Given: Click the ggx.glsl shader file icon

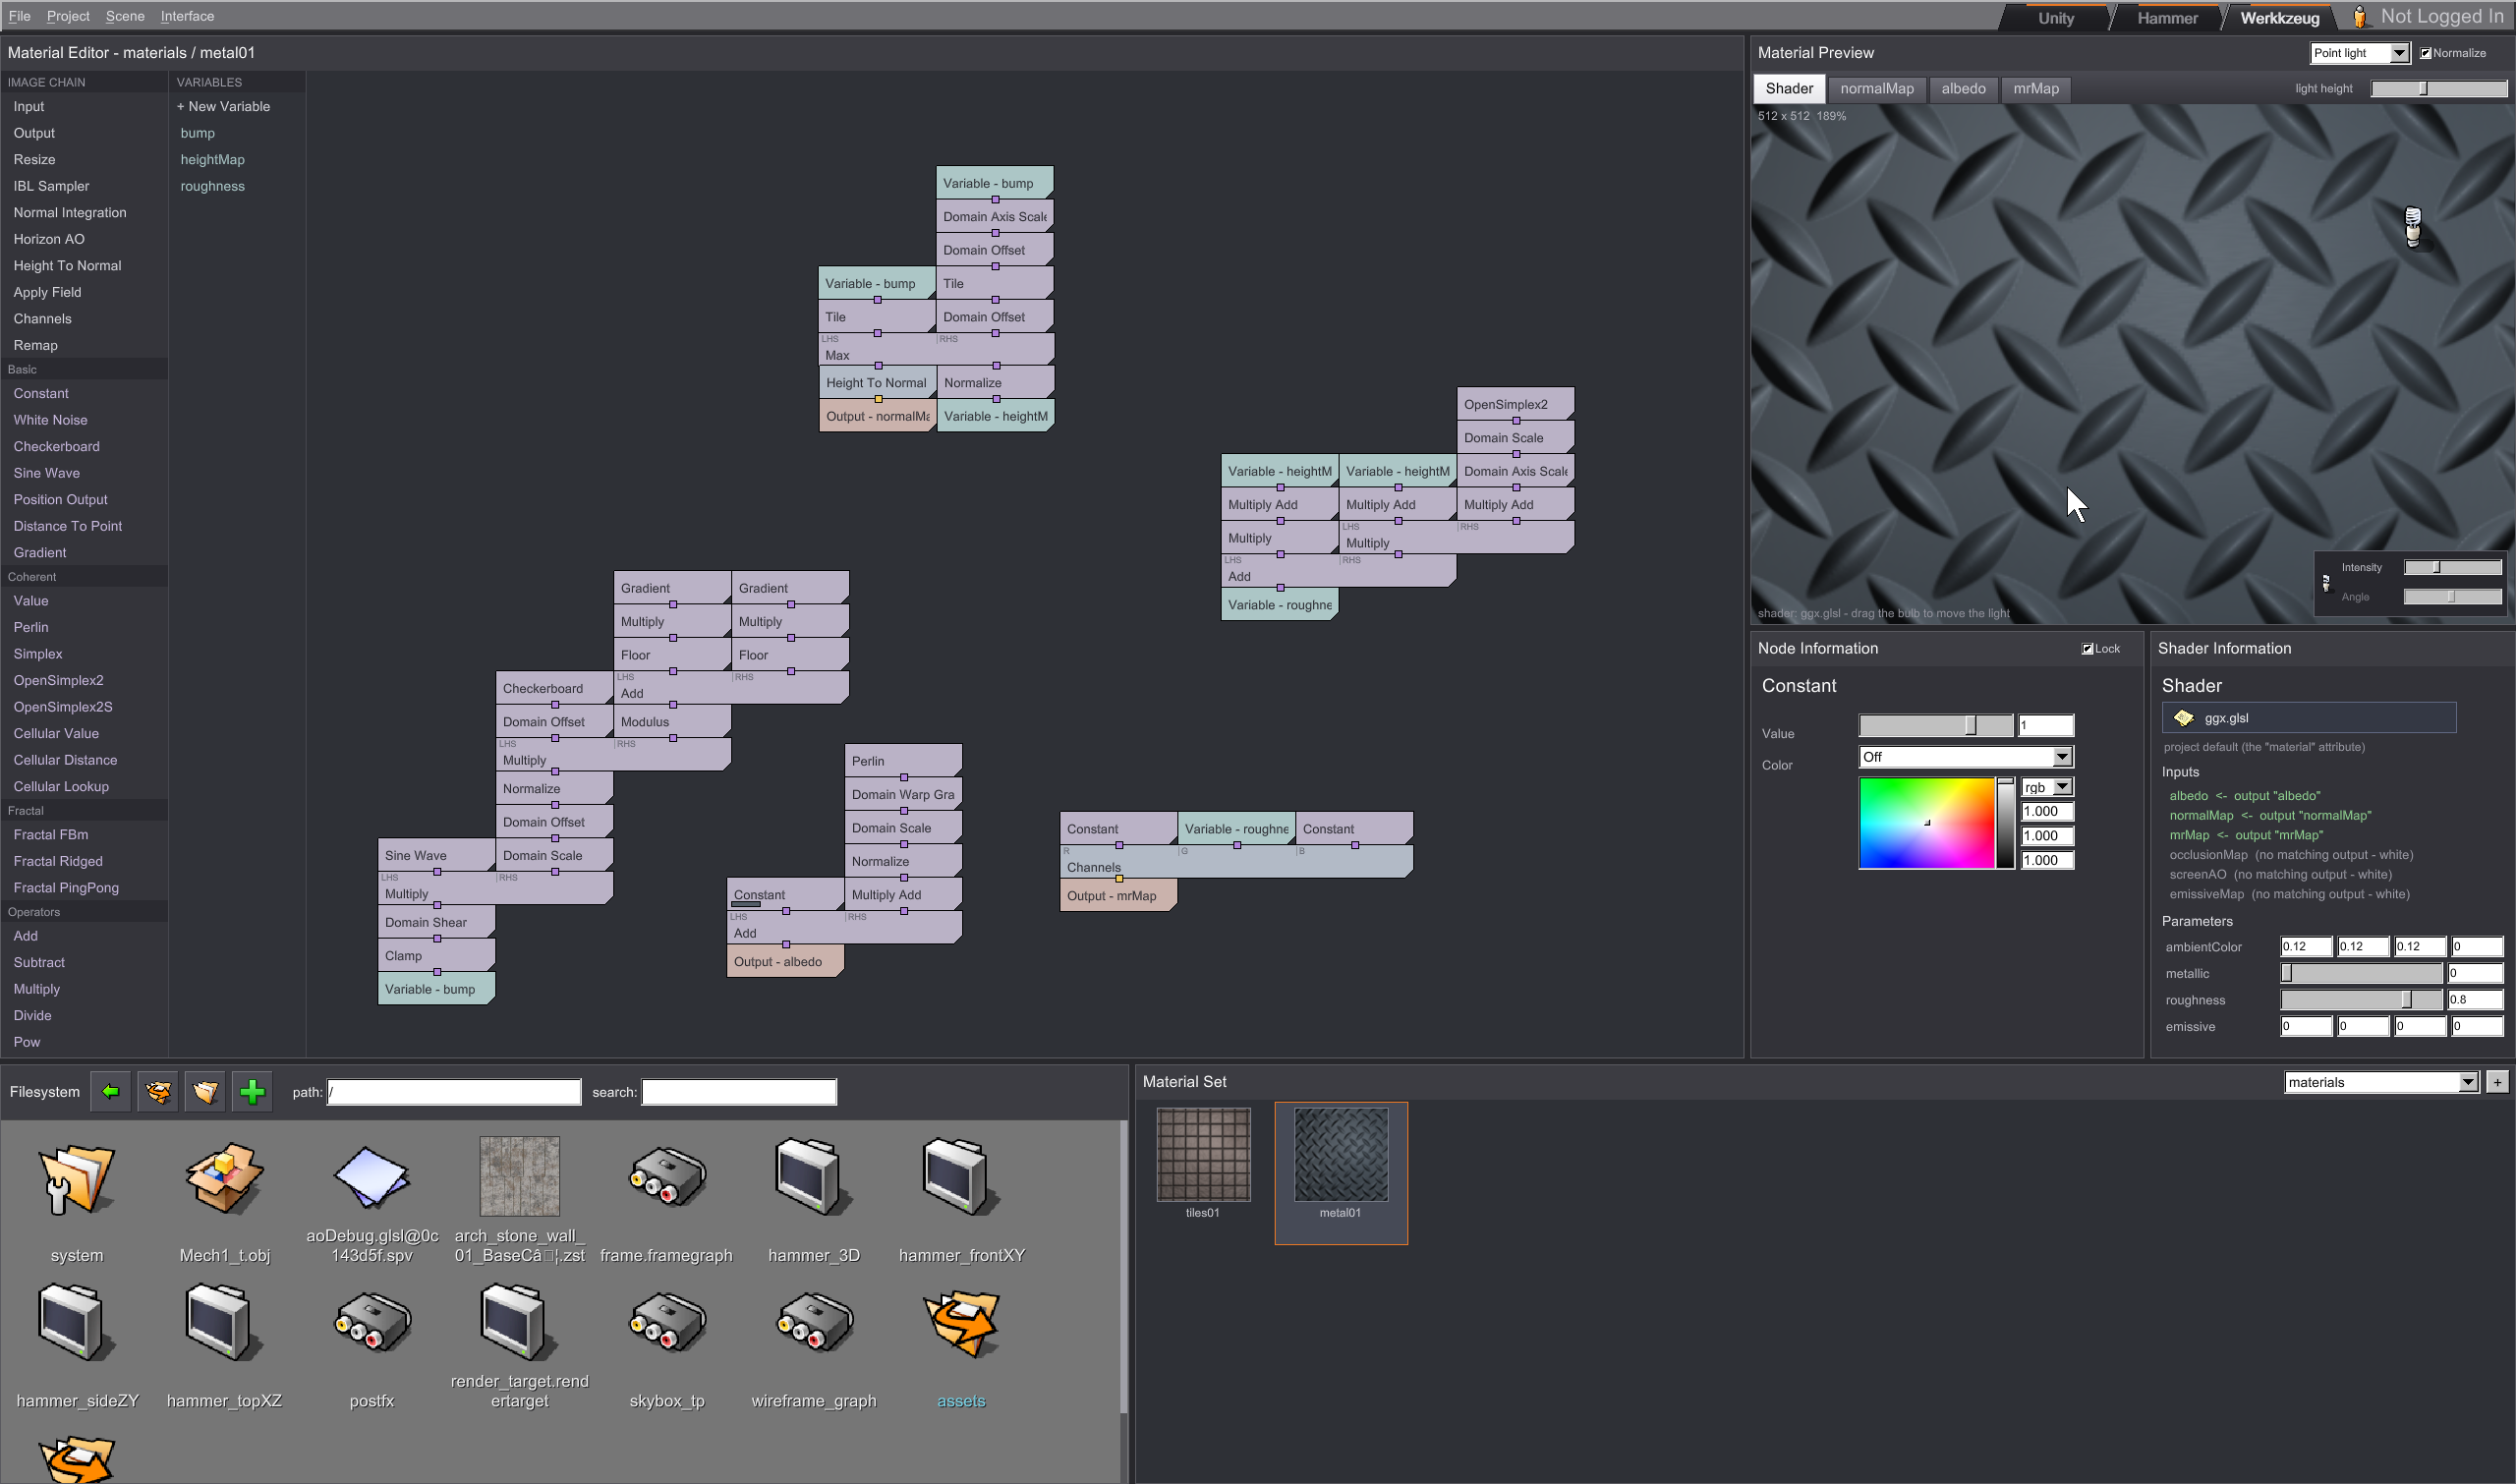Looking at the screenshot, I should (2184, 718).
